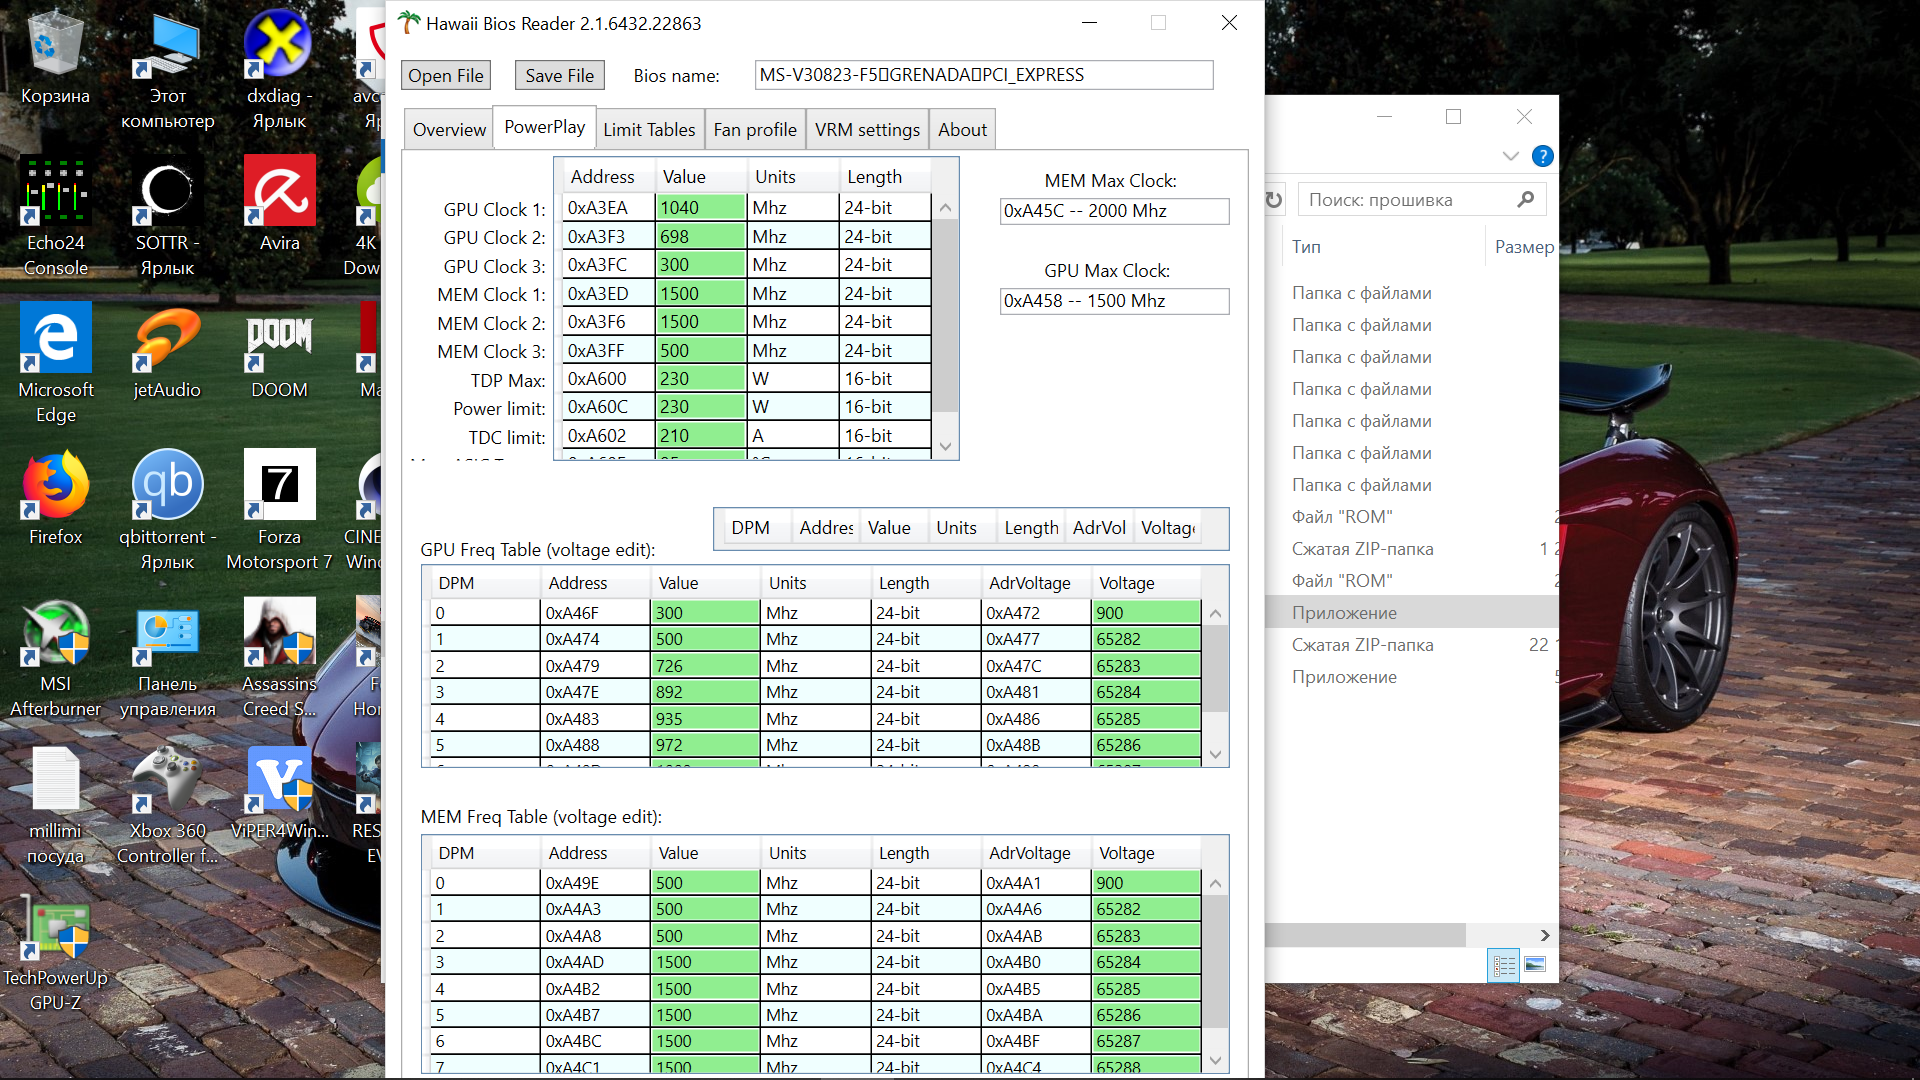The width and height of the screenshot is (1920, 1080).
Task: Click the Explorer help question mark icon
Action: coord(1542,156)
